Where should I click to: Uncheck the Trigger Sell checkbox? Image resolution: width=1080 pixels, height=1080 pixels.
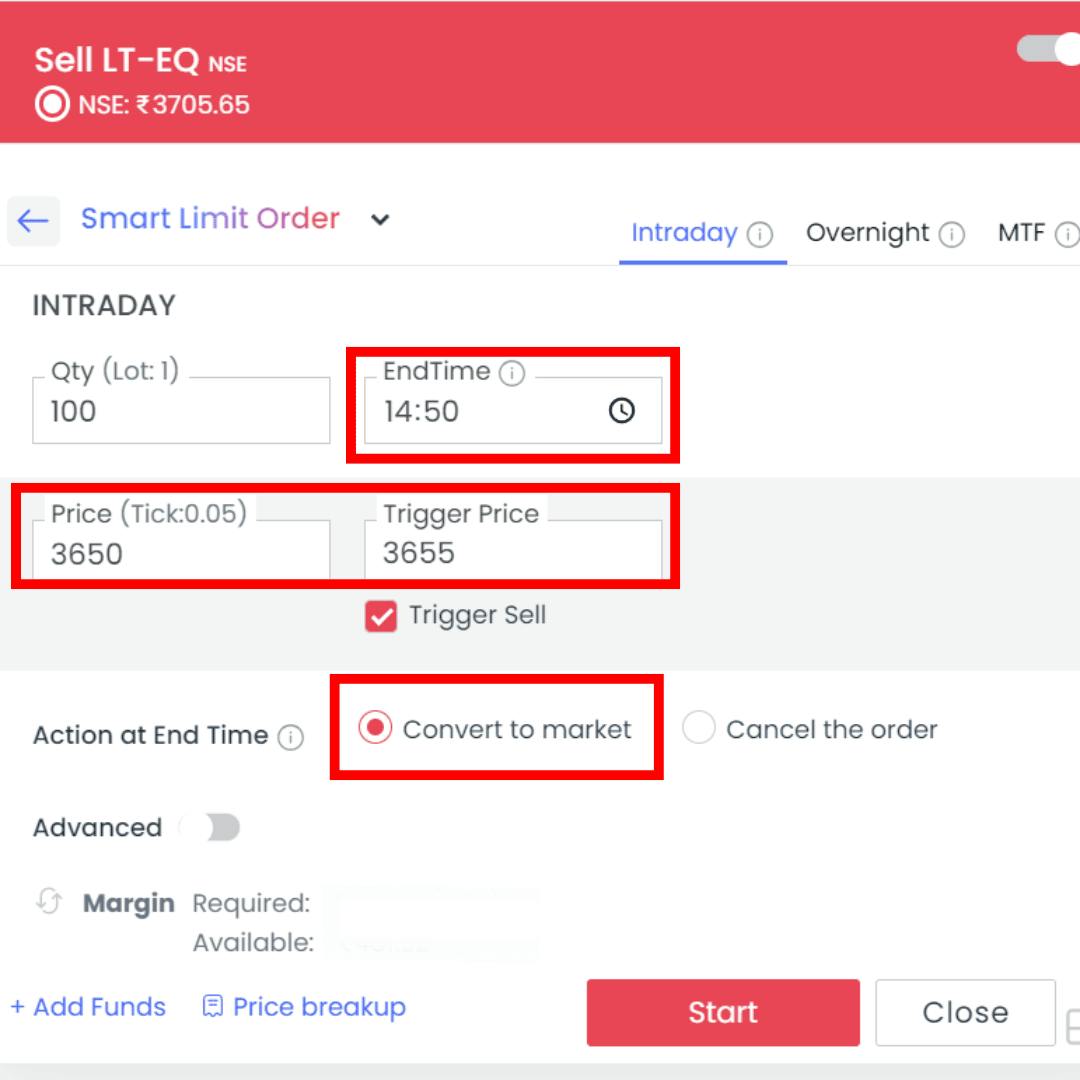pos(381,616)
